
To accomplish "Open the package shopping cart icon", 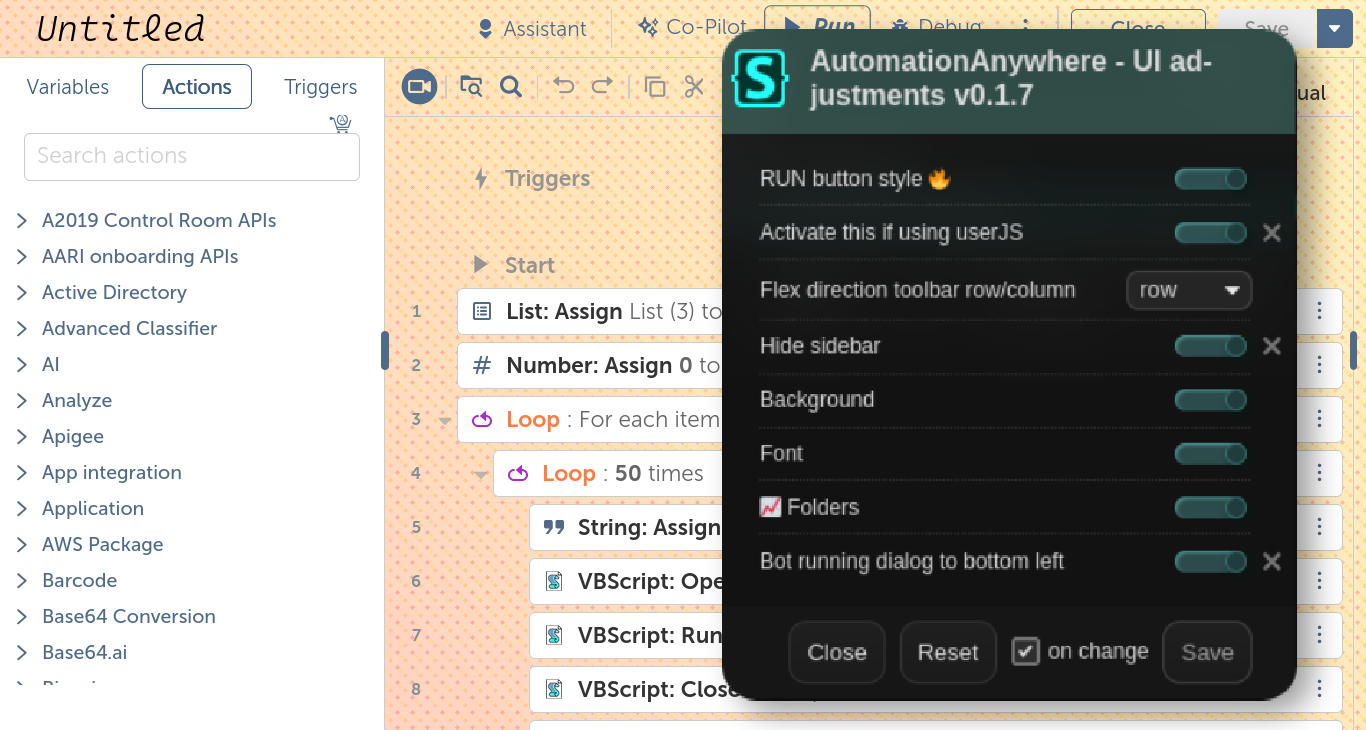I will tap(341, 124).
